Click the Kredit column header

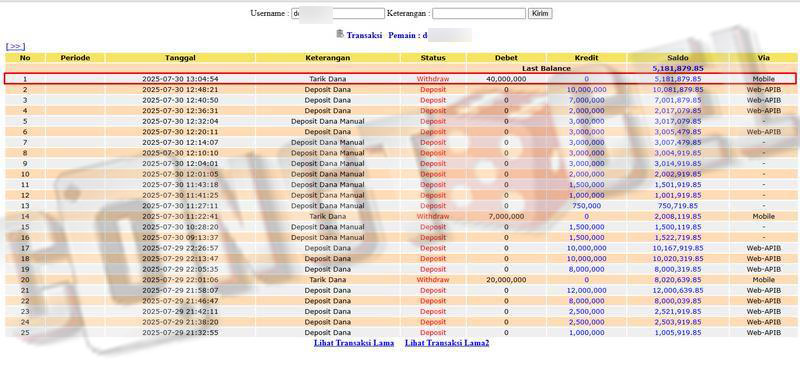(586, 58)
